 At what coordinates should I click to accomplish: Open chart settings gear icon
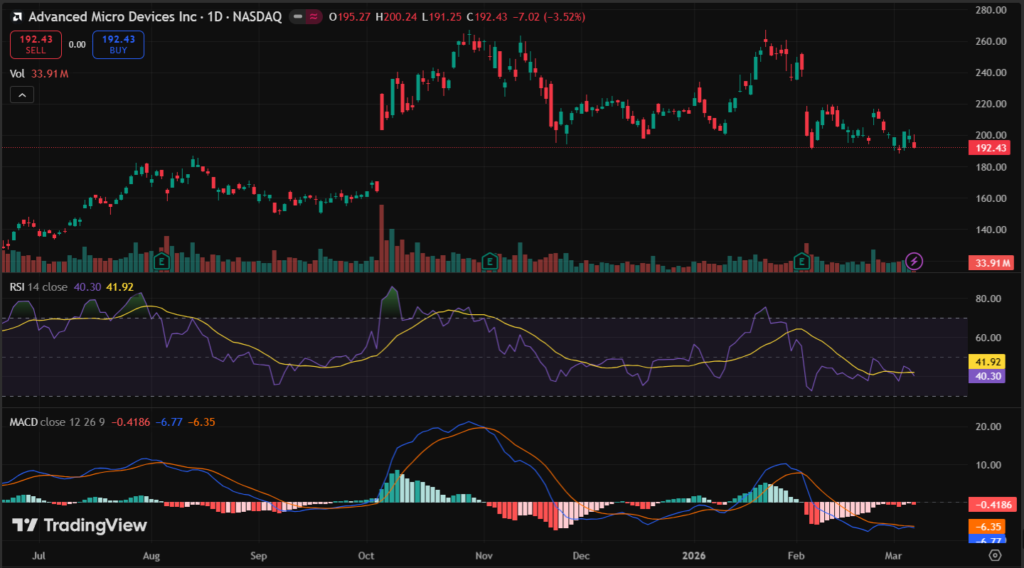click(994, 553)
